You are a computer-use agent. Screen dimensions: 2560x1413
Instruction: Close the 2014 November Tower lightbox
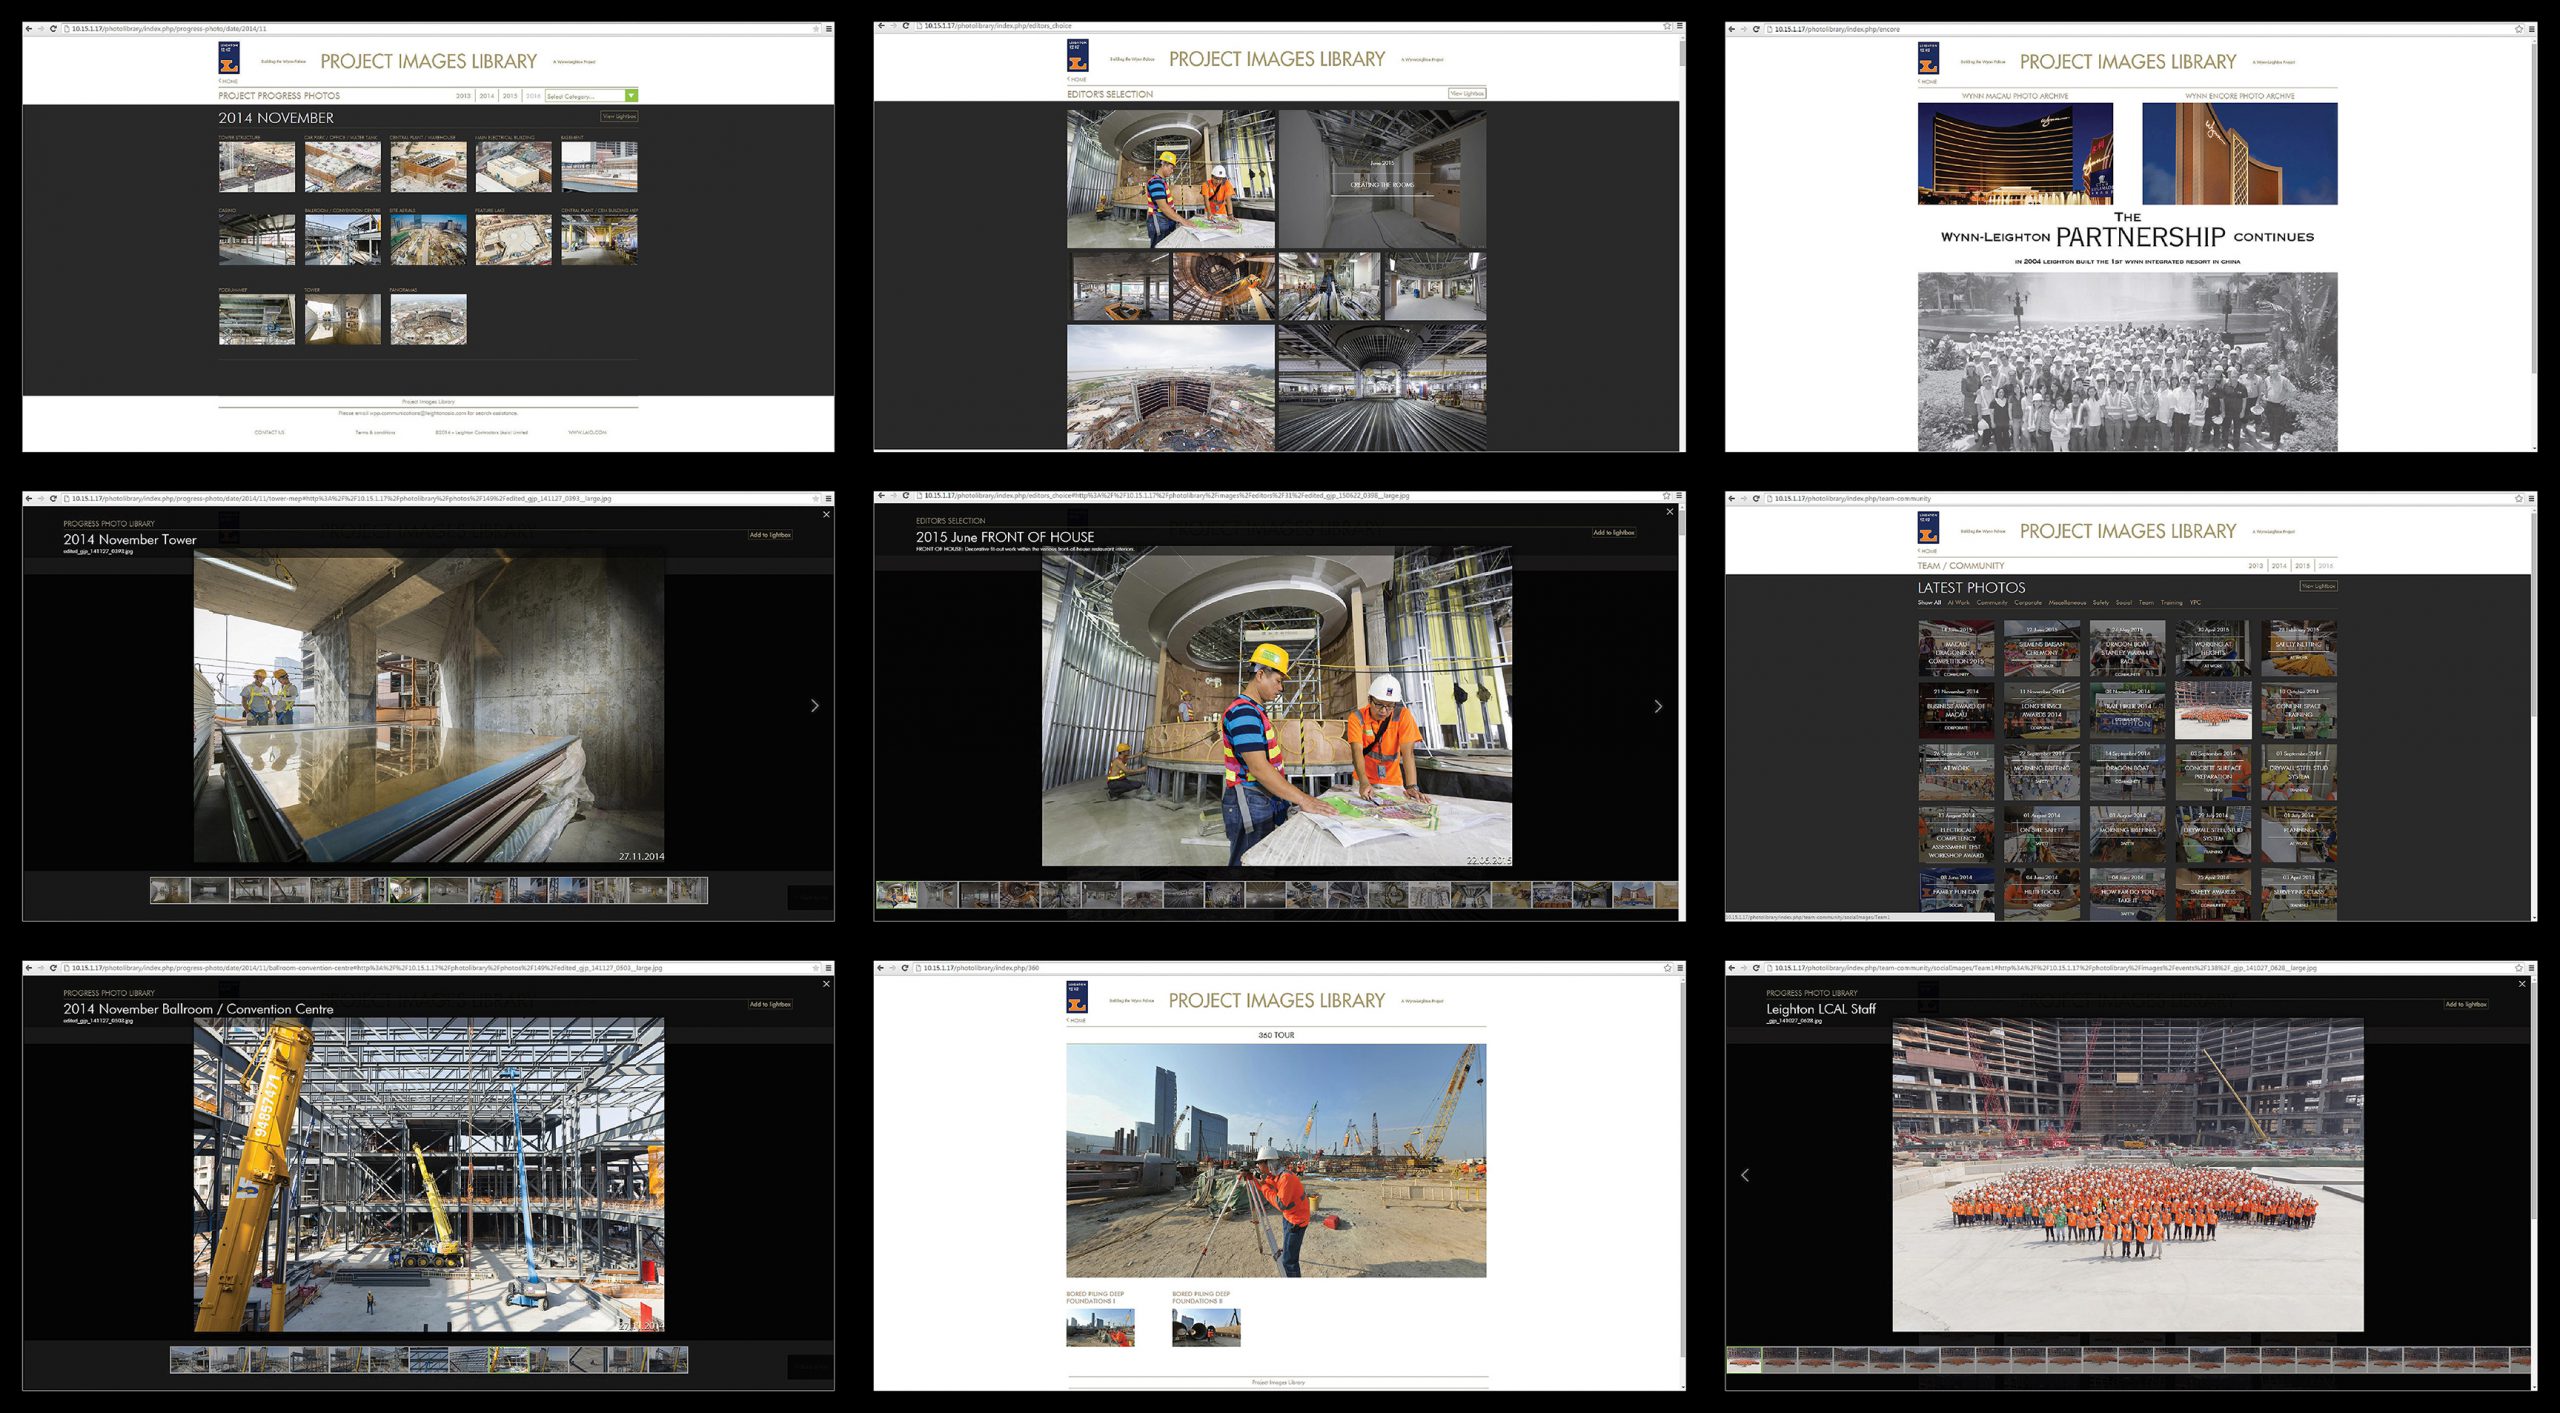point(826,514)
